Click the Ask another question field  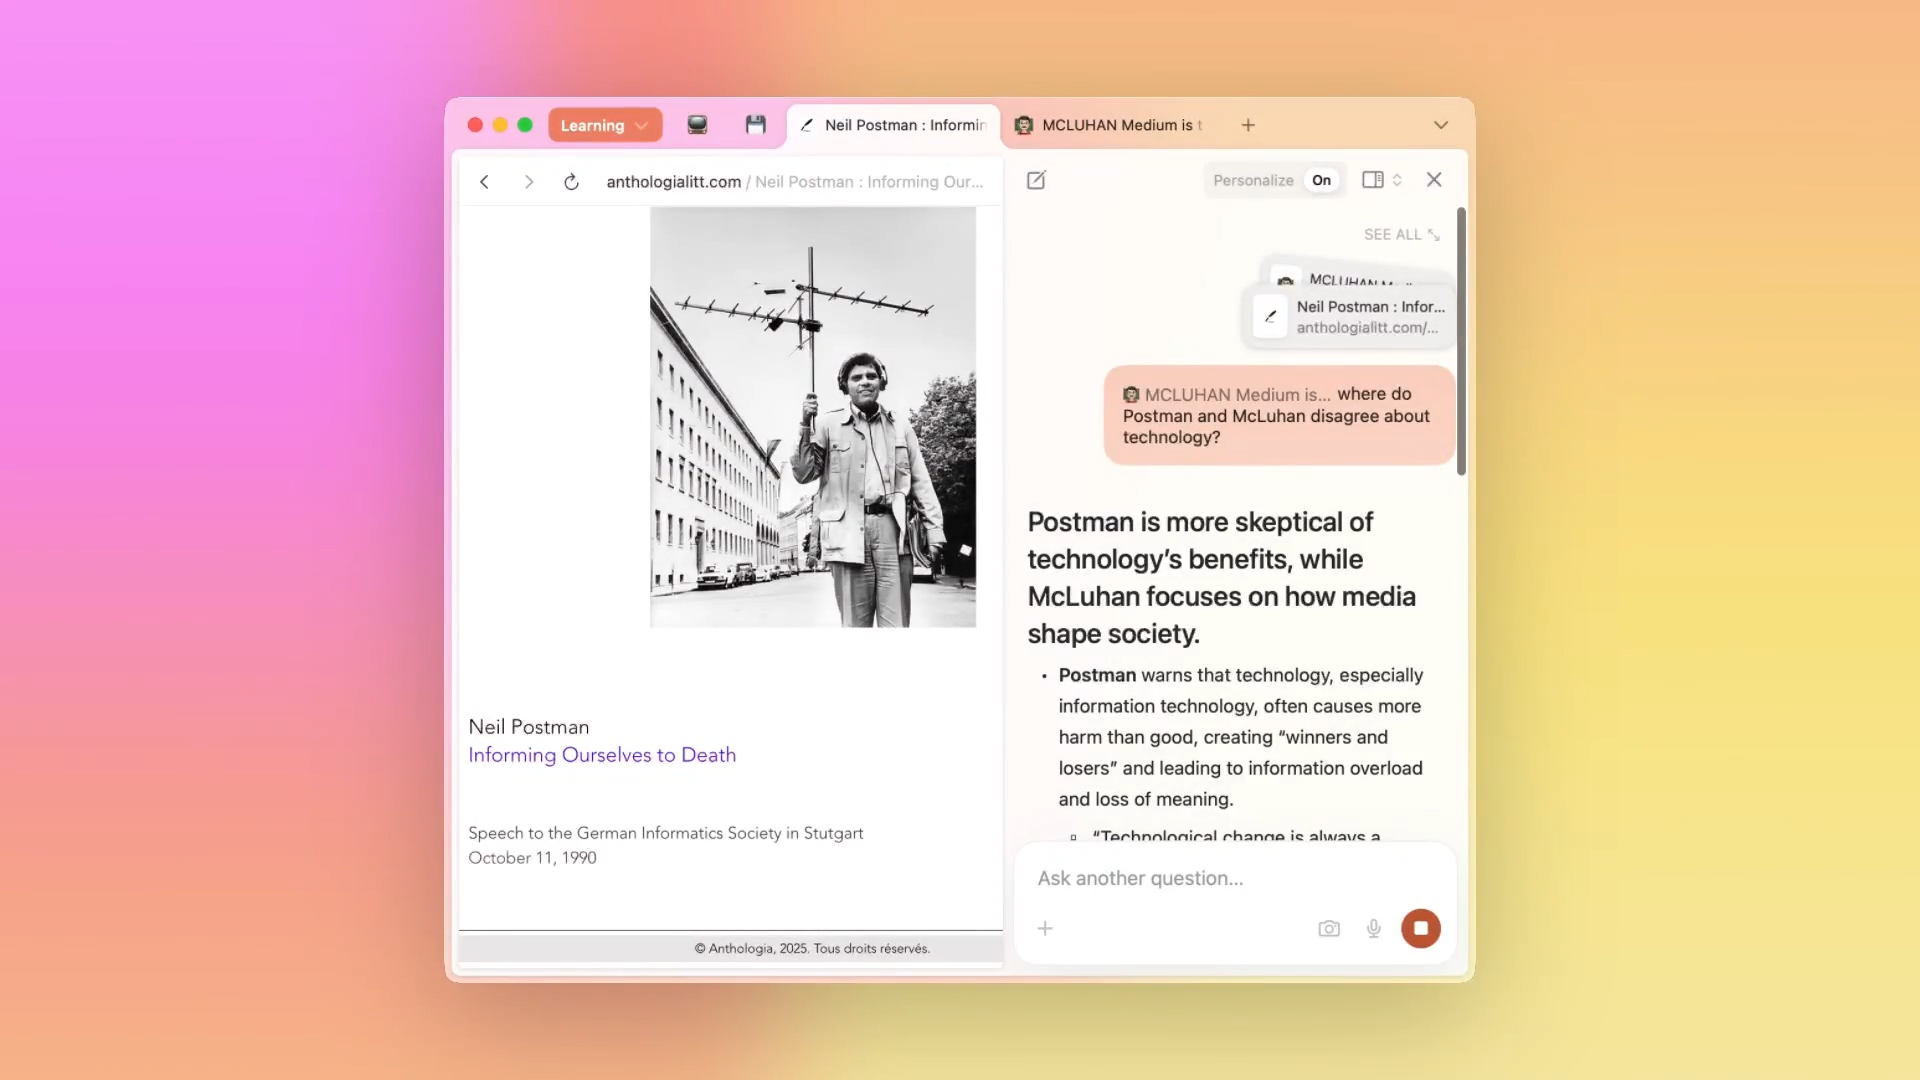pos(1140,878)
